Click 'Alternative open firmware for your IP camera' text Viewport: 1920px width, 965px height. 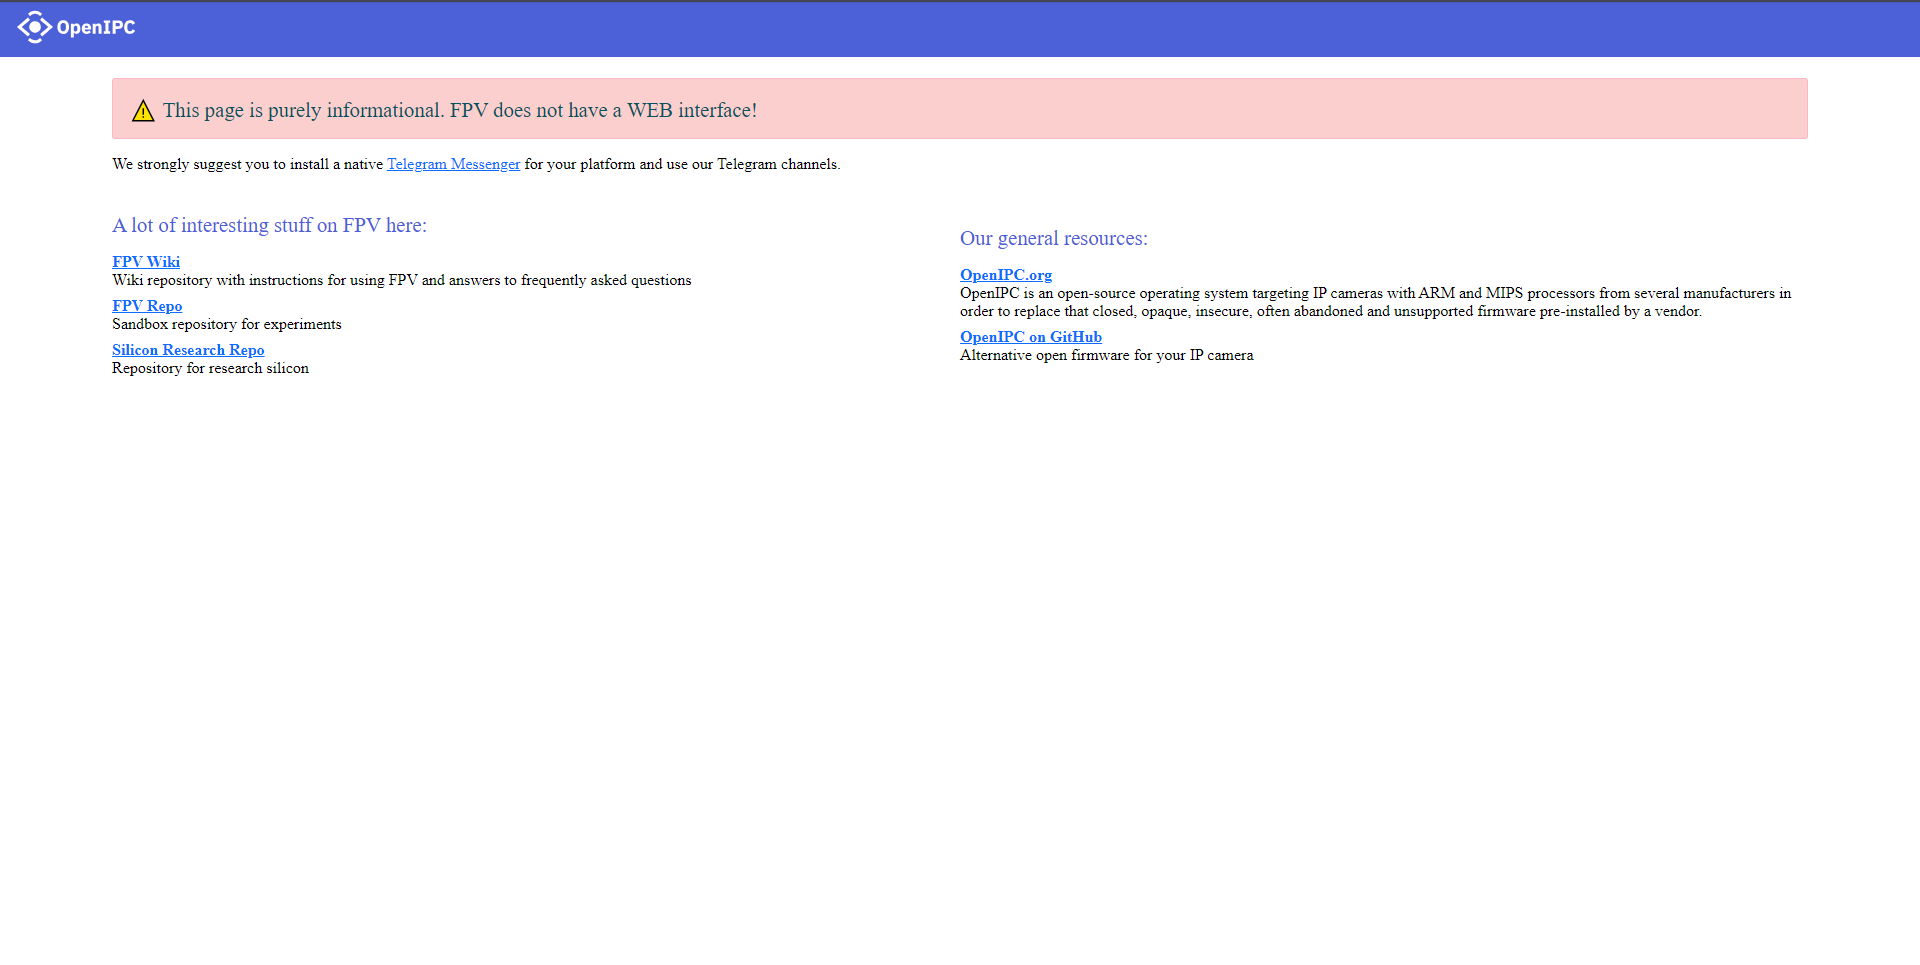[1106, 355]
